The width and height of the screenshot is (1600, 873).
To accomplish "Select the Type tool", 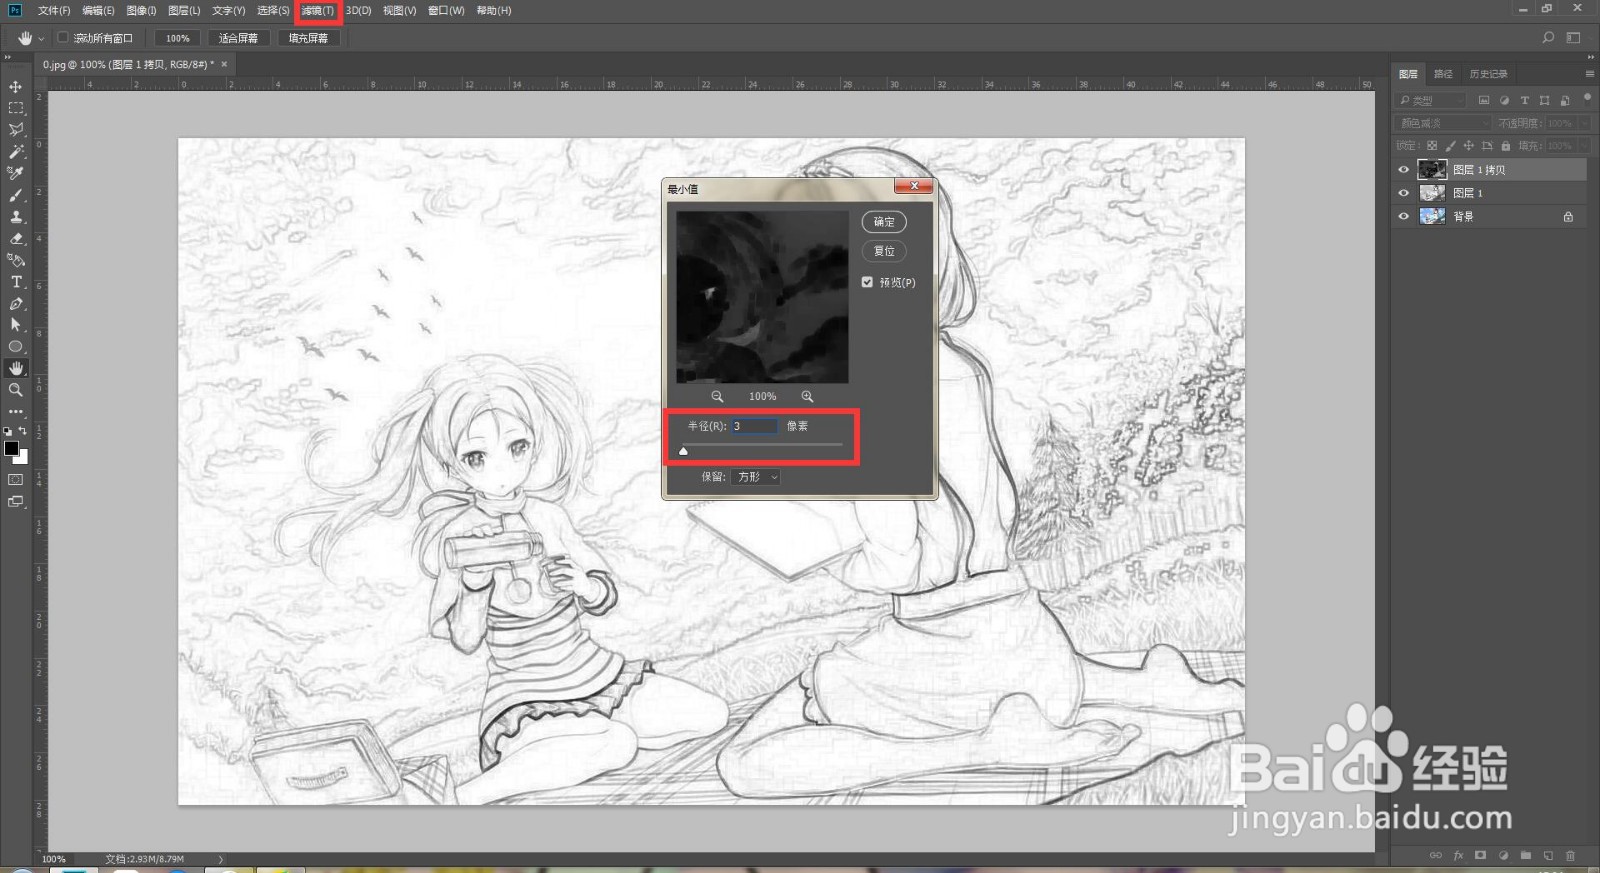I will click(x=16, y=282).
